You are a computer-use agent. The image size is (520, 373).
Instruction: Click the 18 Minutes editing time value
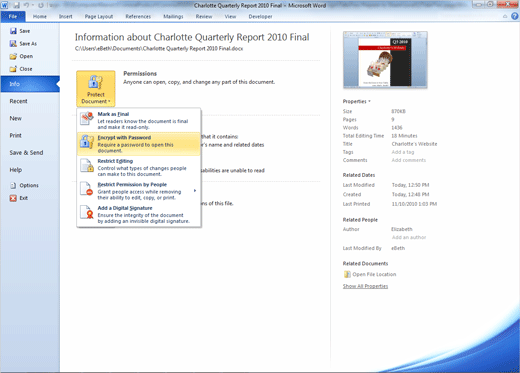click(404, 136)
